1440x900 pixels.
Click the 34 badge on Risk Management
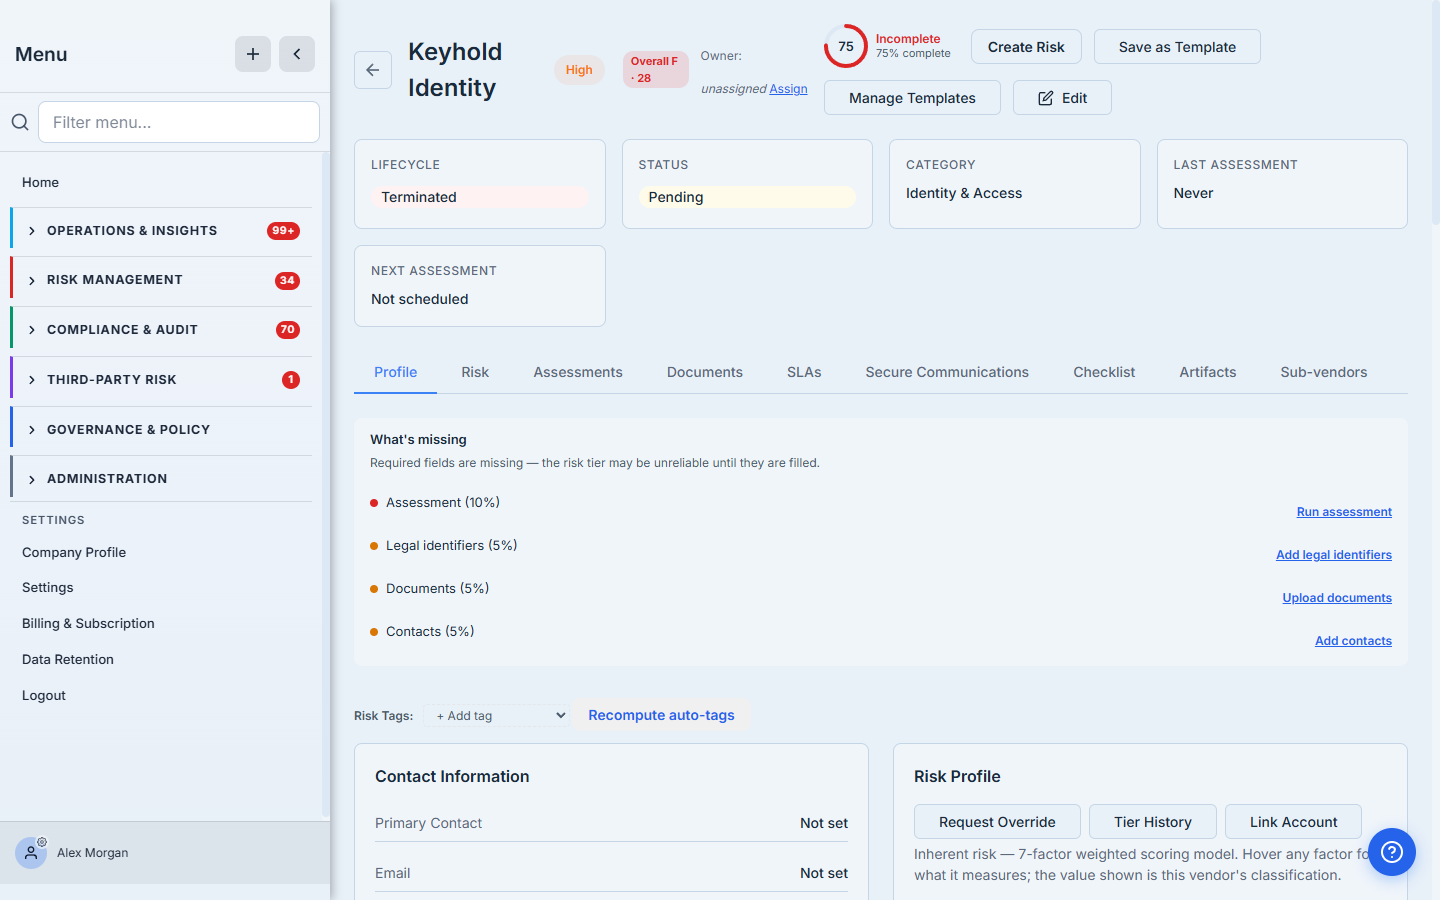(x=287, y=281)
